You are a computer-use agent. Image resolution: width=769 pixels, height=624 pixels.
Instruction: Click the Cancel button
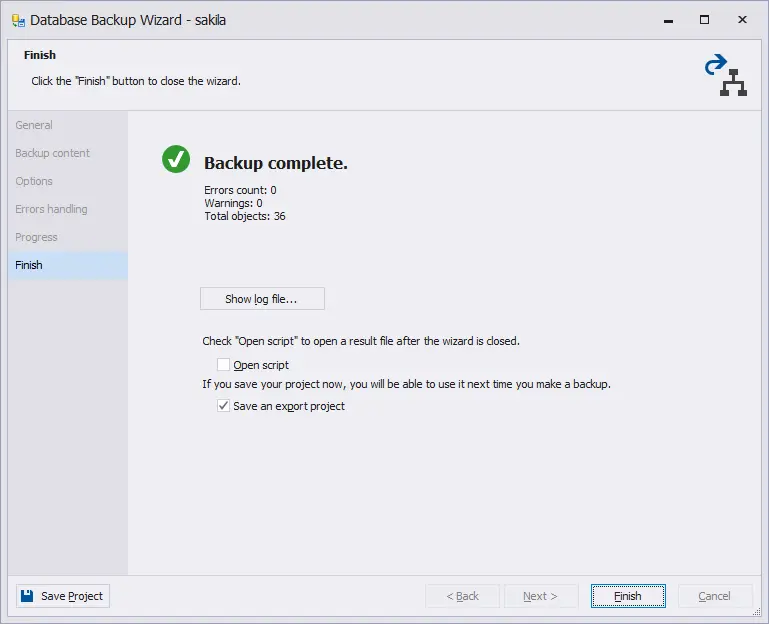pos(715,596)
